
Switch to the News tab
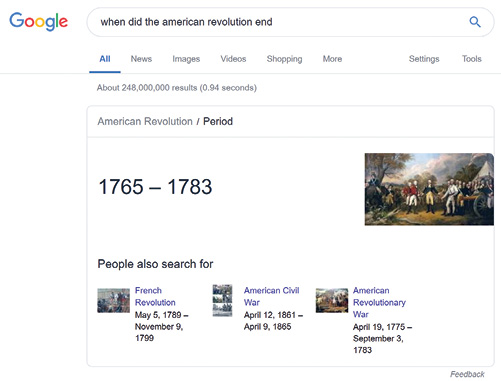141,59
